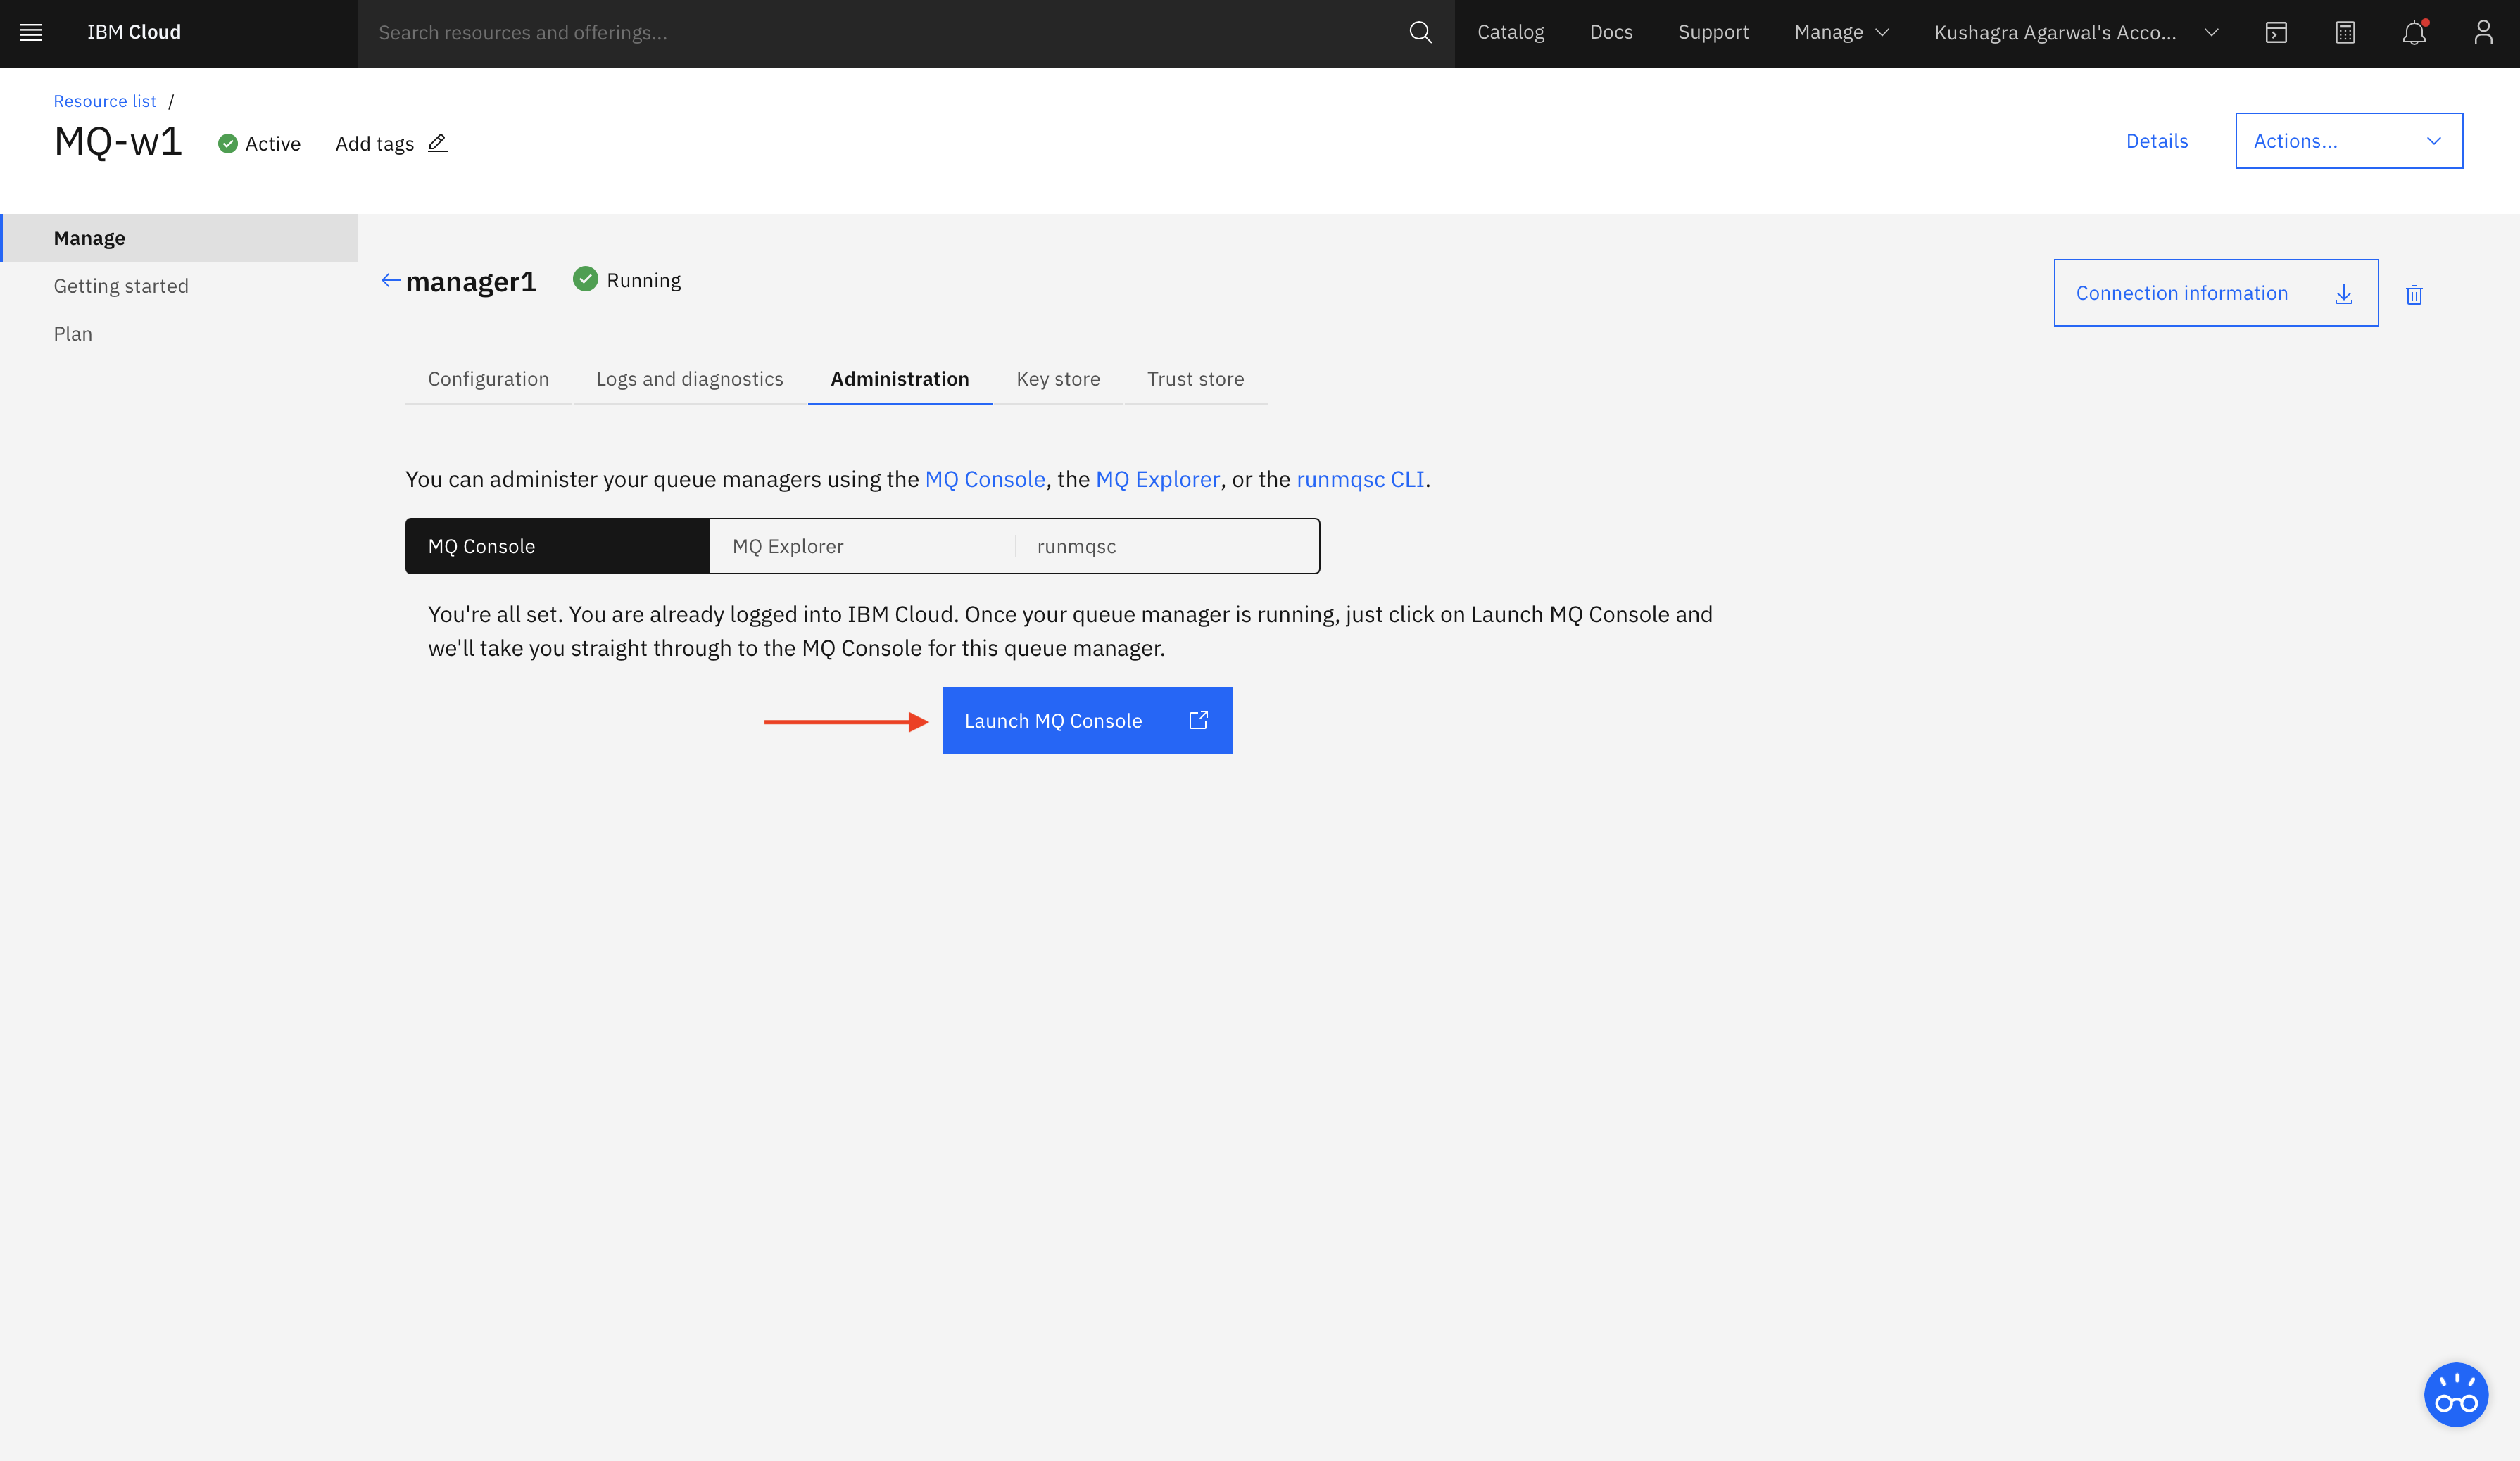Expand the Manage menu in header

[1841, 32]
